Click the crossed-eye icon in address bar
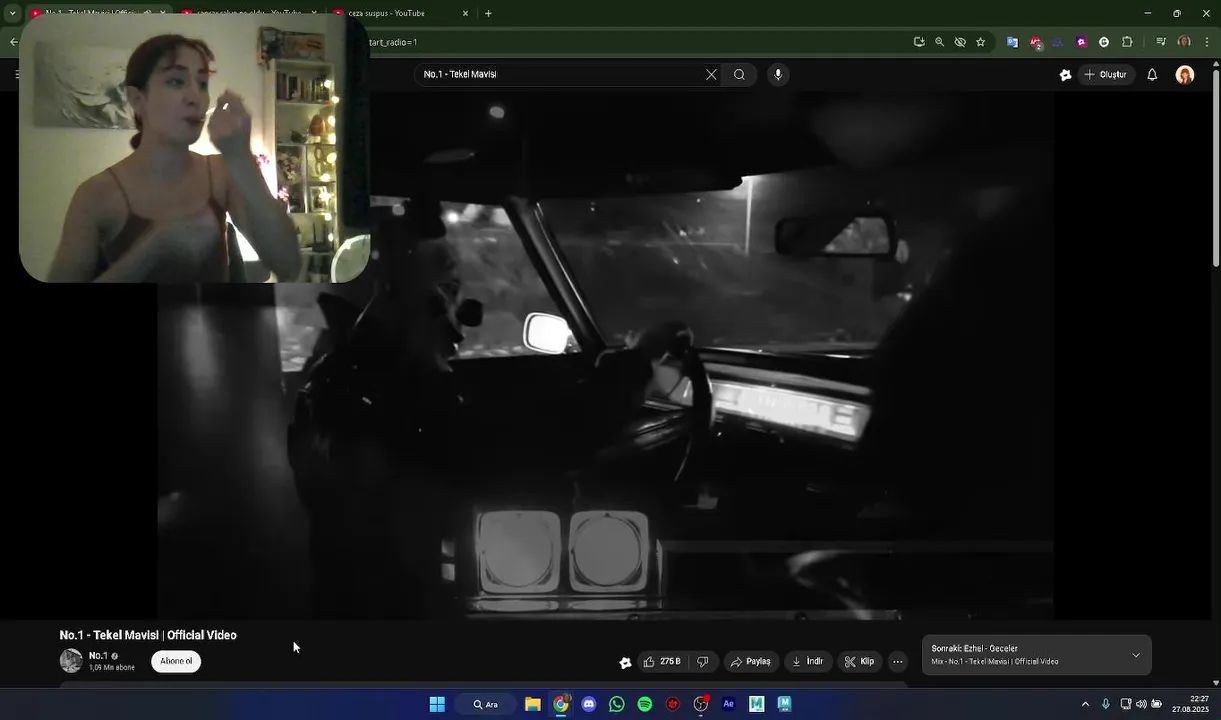The image size is (1221, 720). pyautogui.click(x=960, y=42)
